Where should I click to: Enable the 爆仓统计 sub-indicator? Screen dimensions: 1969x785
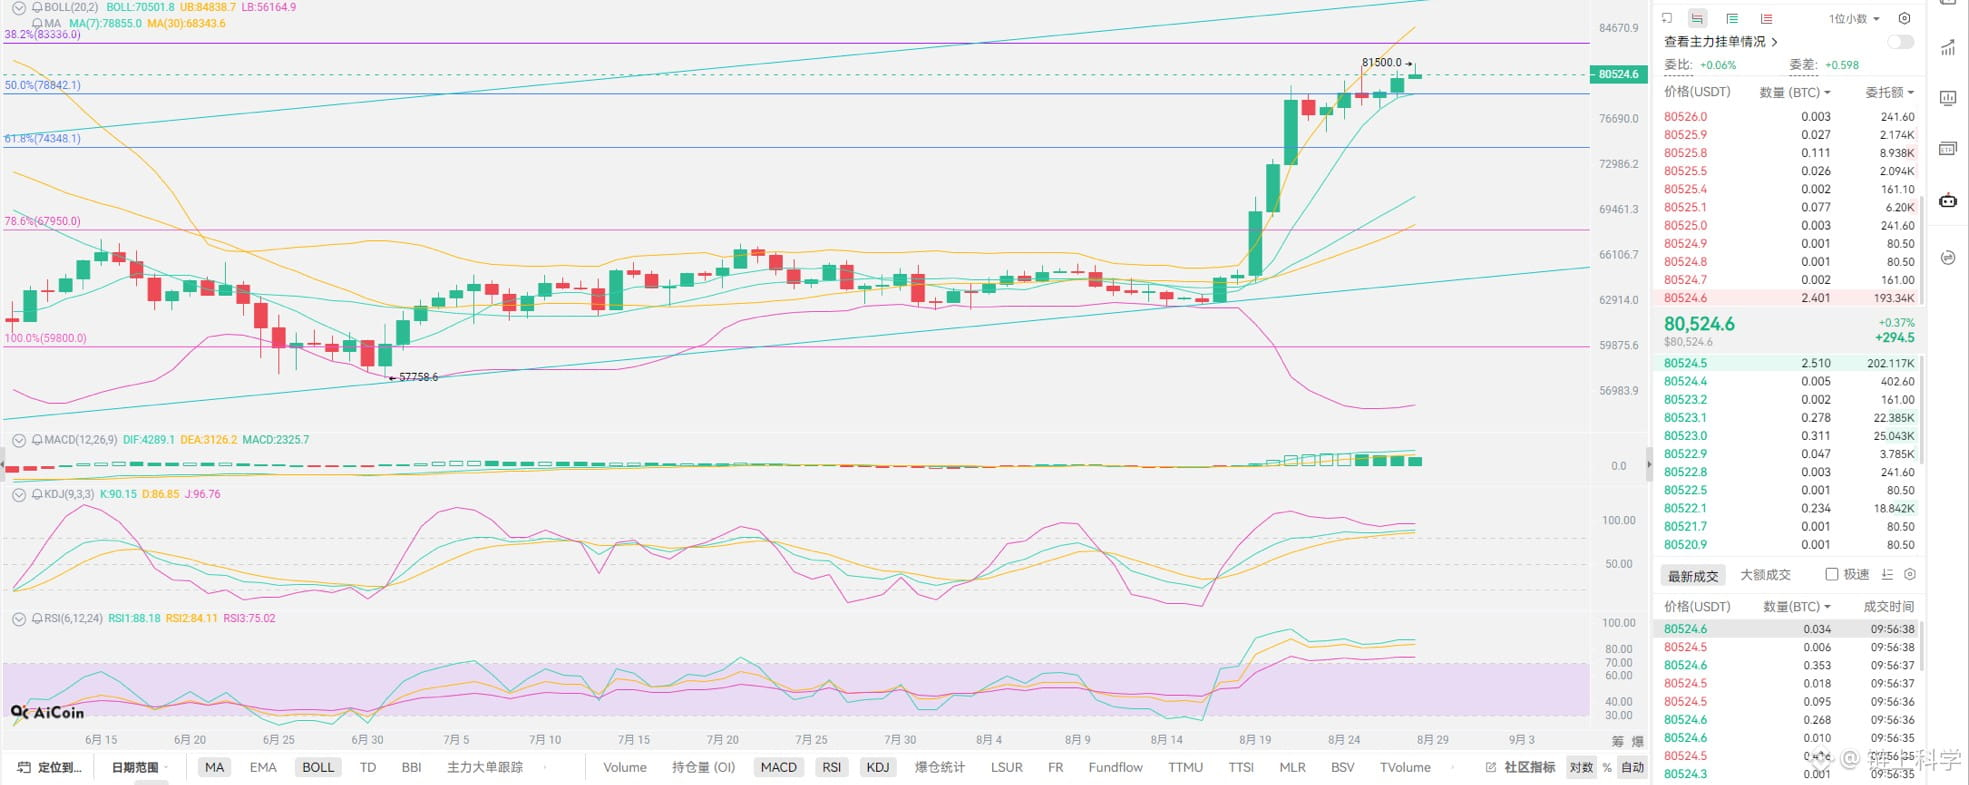(x=940, y=768)
